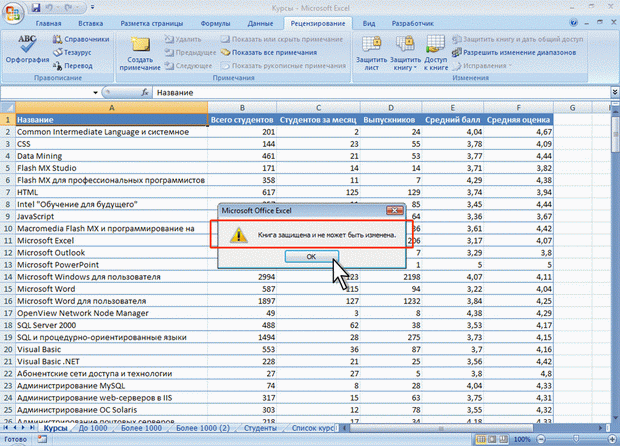This screenshot has height=446, width=620.
Task: Select the Normal view icon in status bar
Action: click(481, 439)
